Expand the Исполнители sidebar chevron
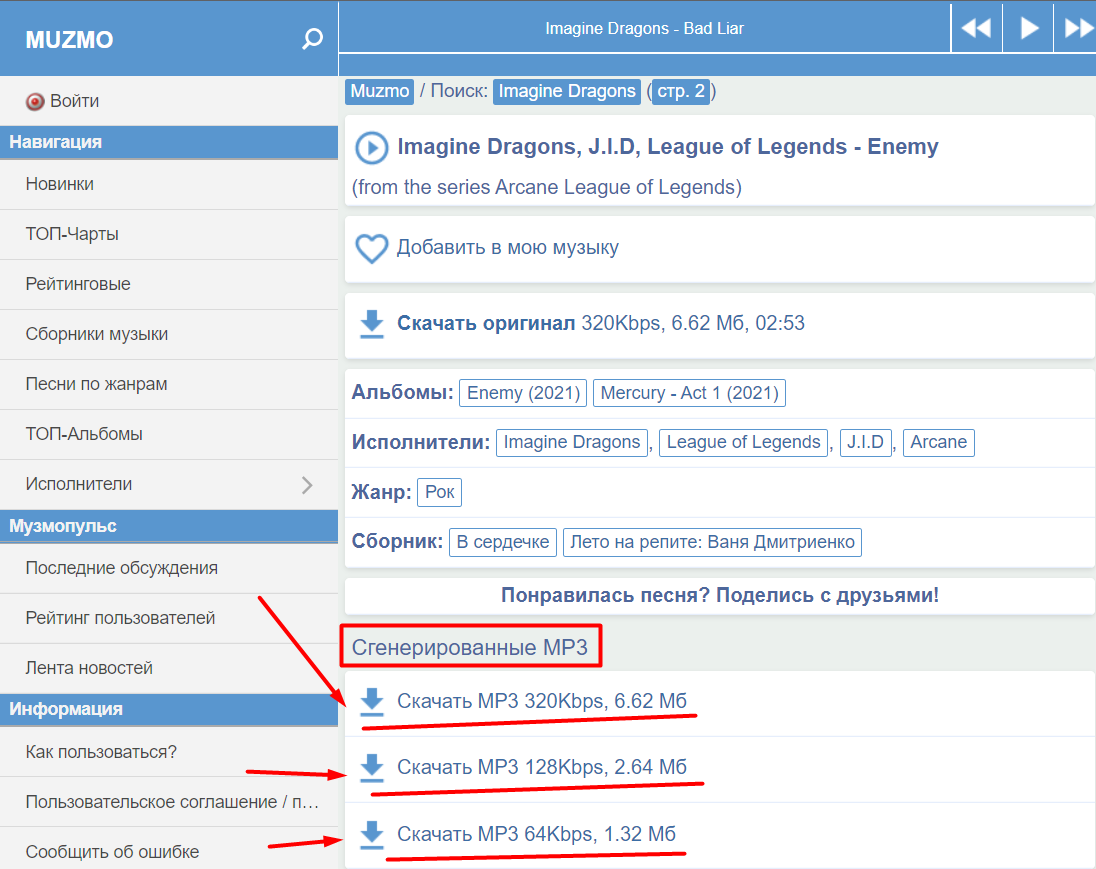 [x=307, y=485]
